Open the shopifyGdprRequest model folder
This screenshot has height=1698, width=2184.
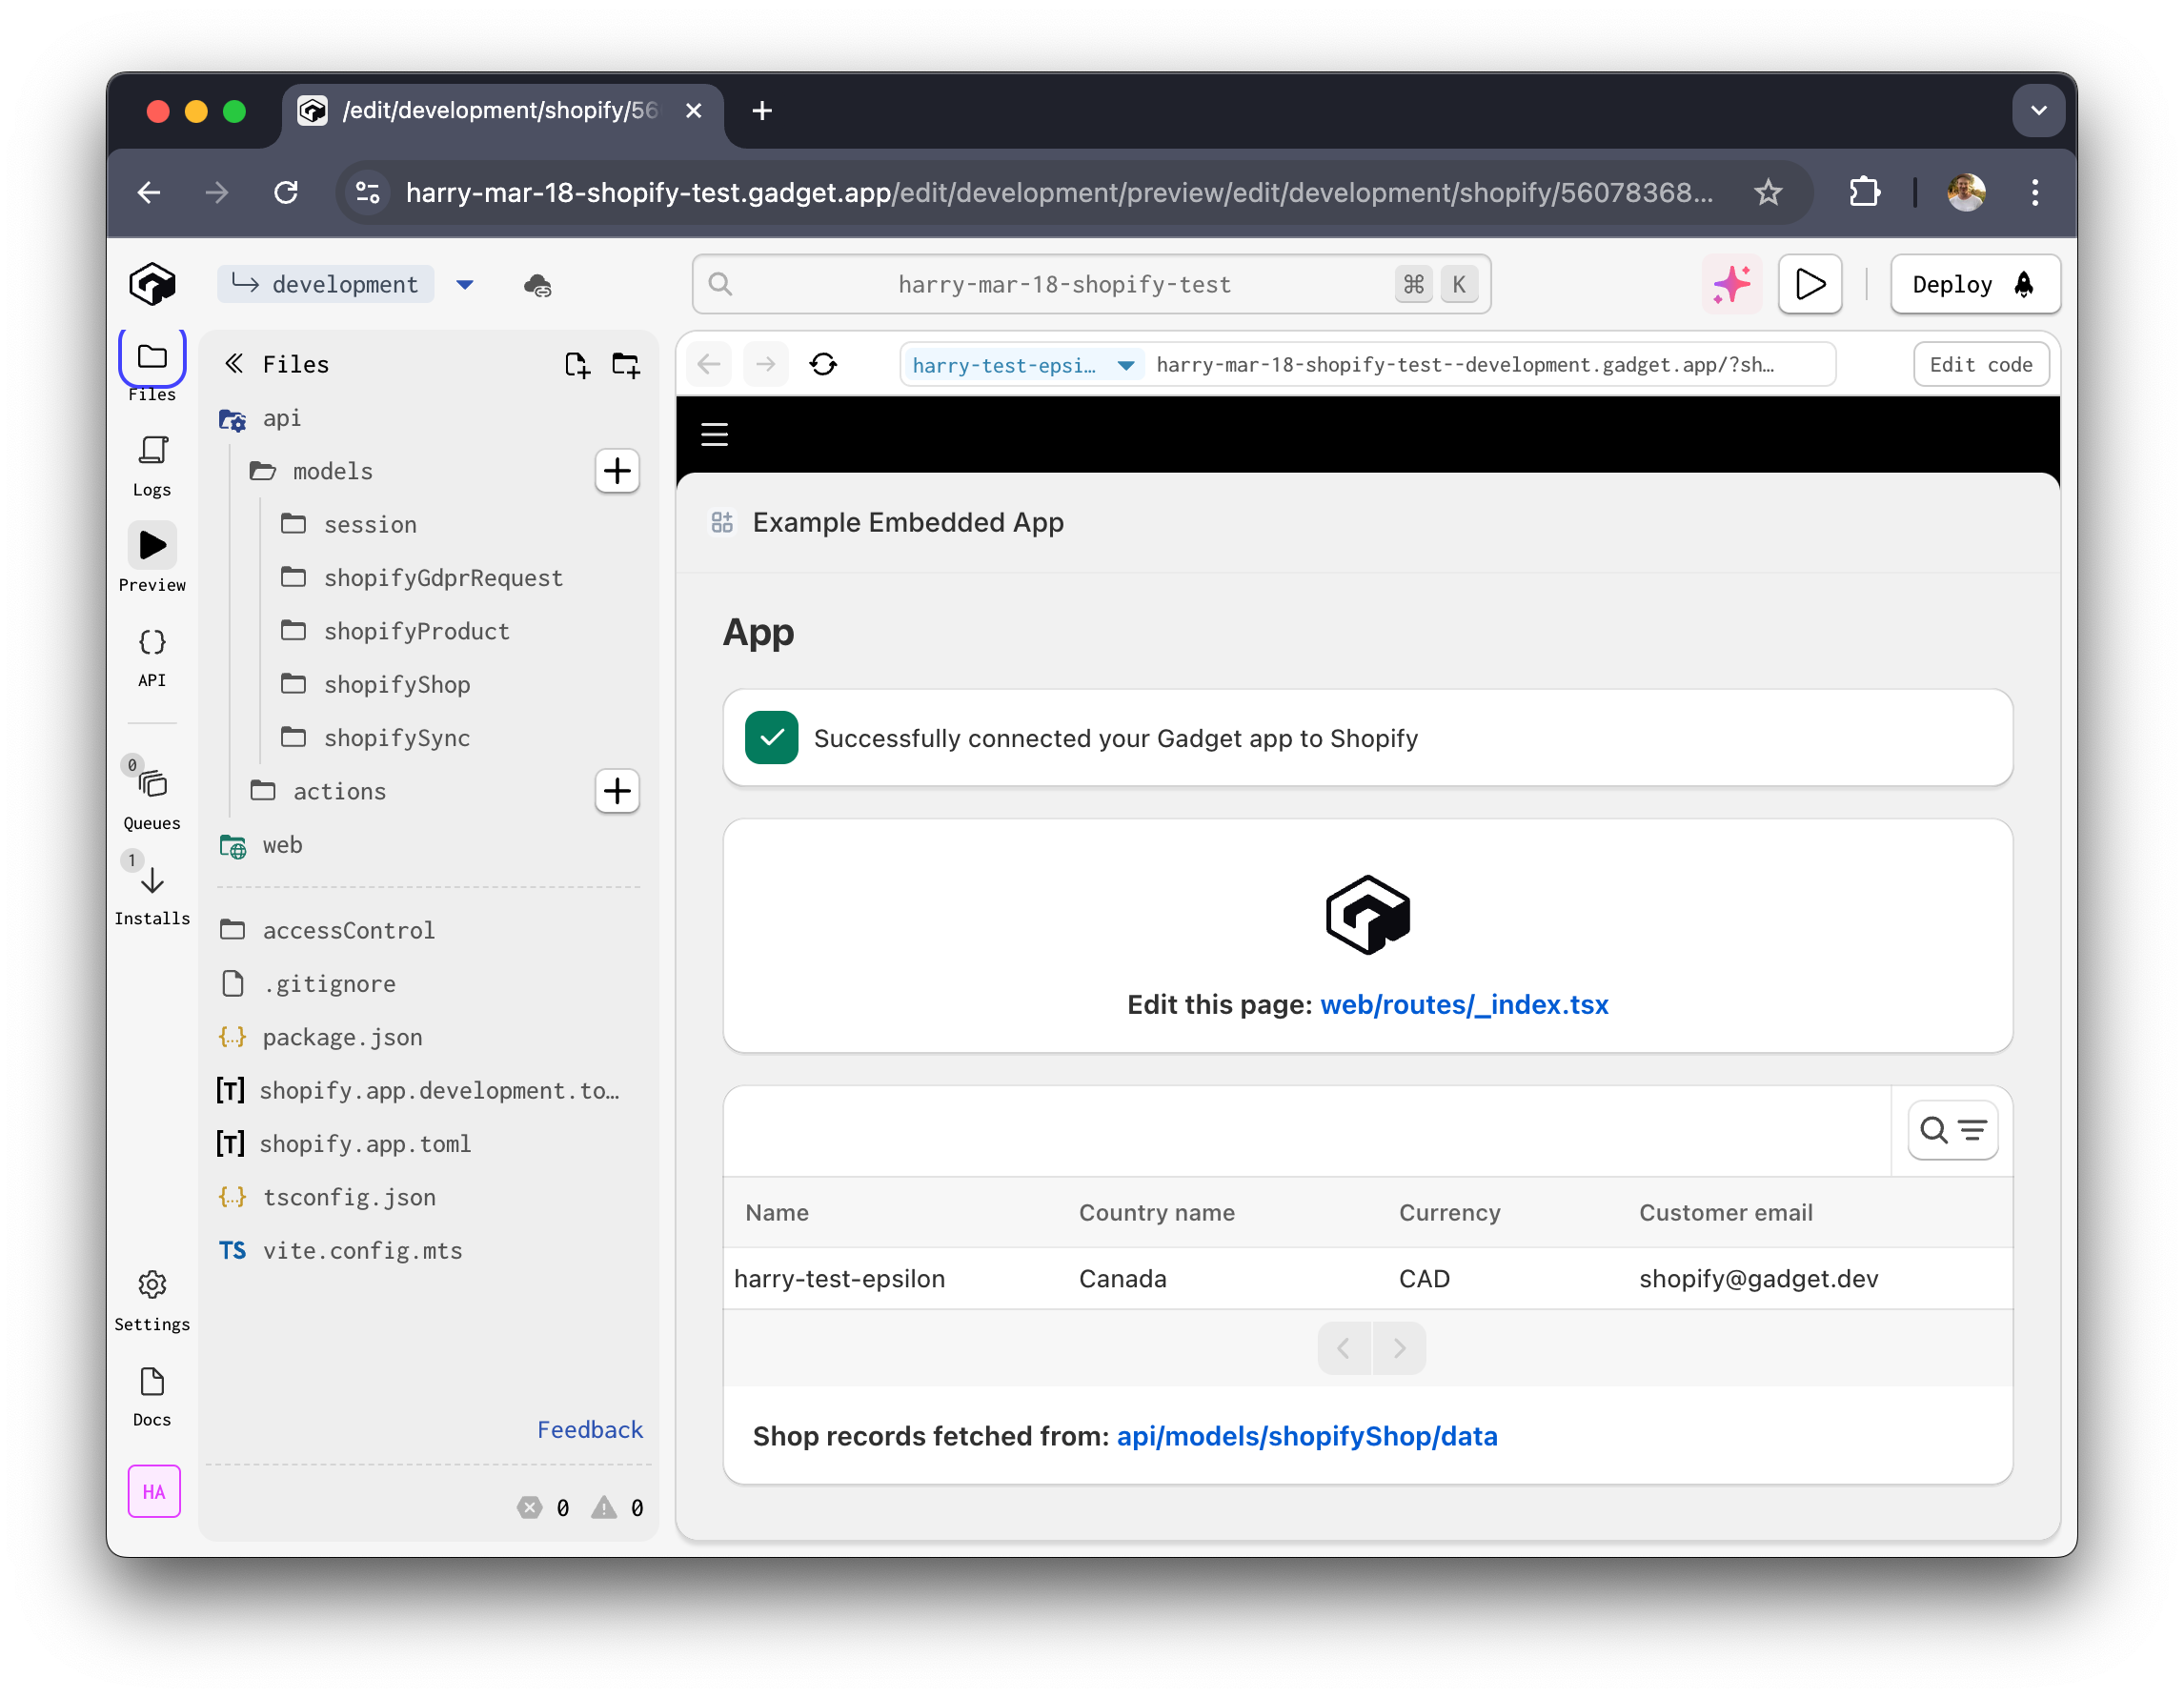[x=421, y=577]
